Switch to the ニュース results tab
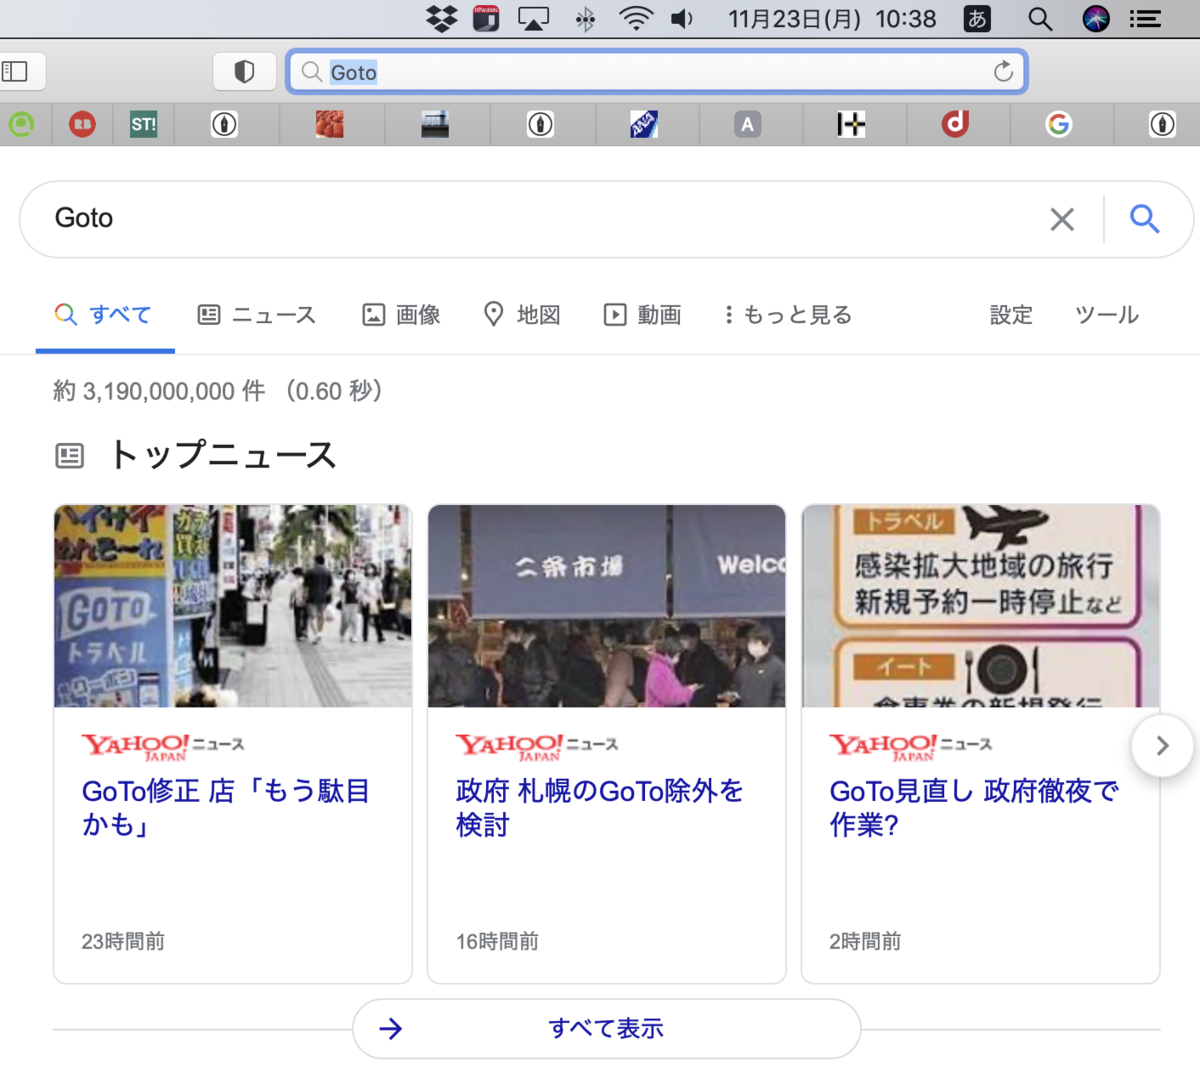1200x1073 pixels. click(x=257, y=315)
